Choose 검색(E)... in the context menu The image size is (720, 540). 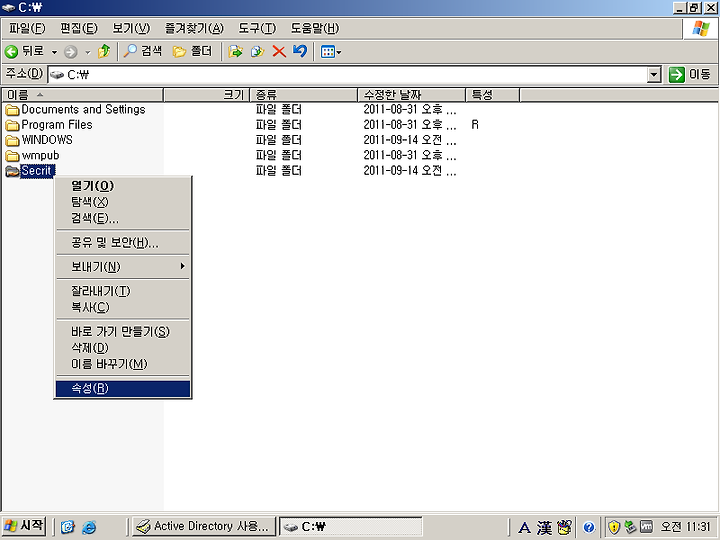(x=123, y=218)
